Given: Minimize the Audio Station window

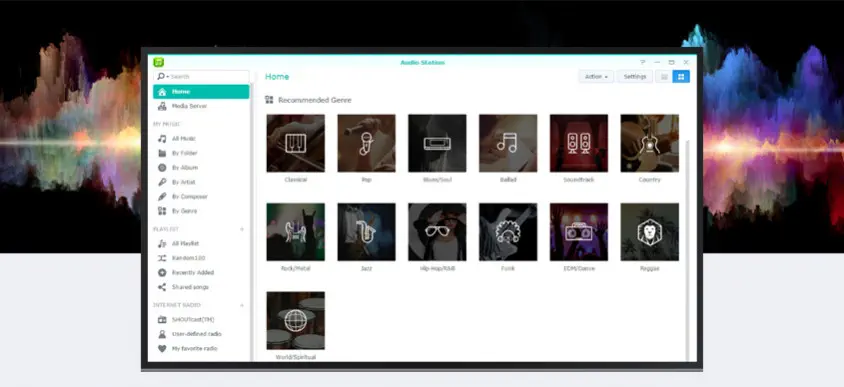Looking at the screenshot, I should click(657, 62).
